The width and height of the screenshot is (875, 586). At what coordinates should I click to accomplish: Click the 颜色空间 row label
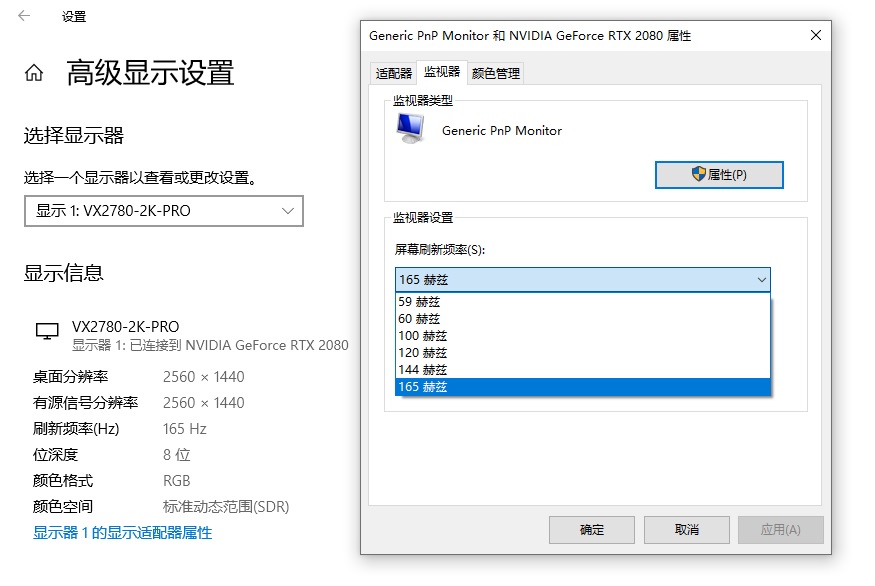[x=62, y=506]
